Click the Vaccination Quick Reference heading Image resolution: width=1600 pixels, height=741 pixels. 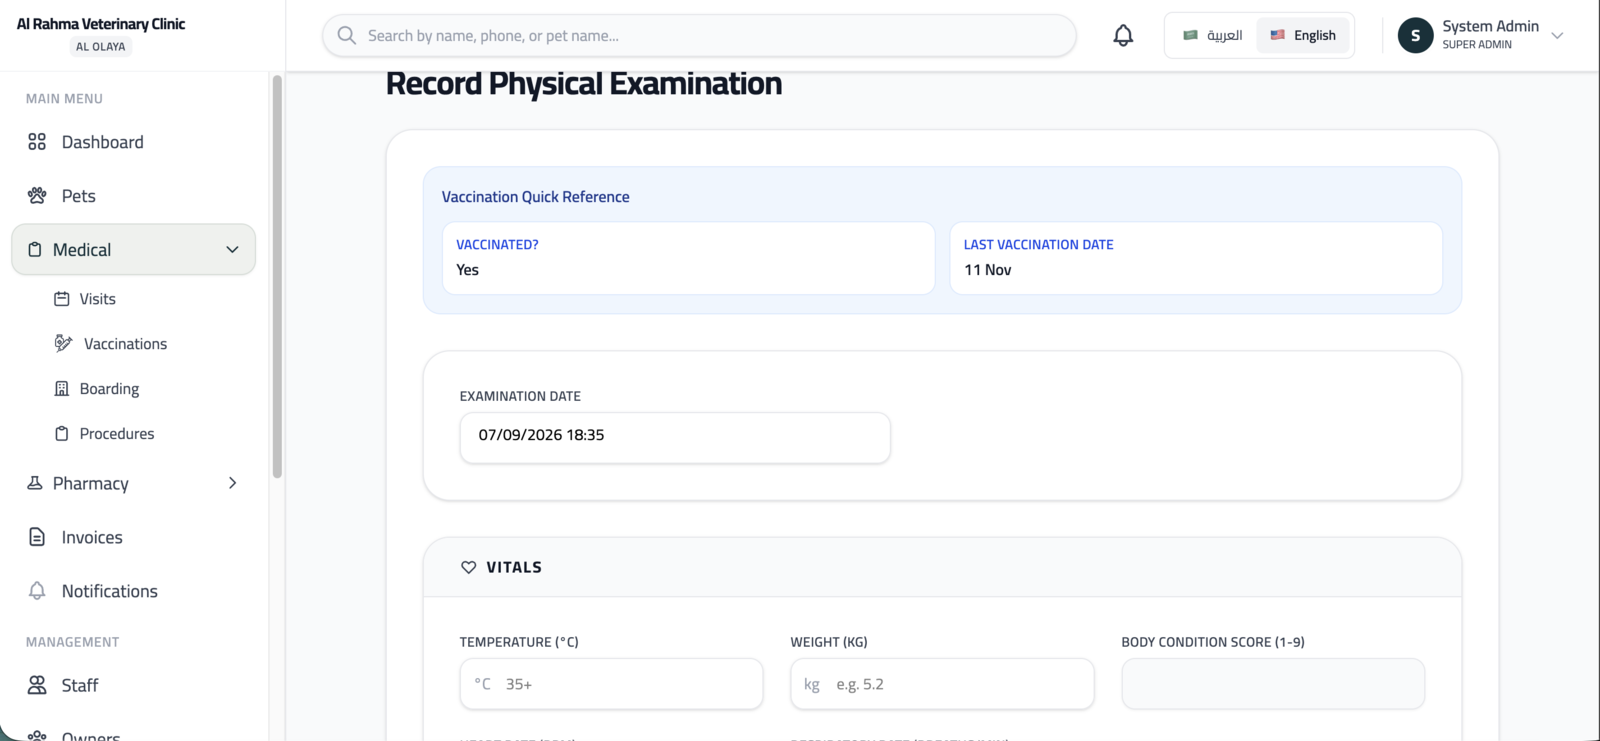(x=536, y=197)
